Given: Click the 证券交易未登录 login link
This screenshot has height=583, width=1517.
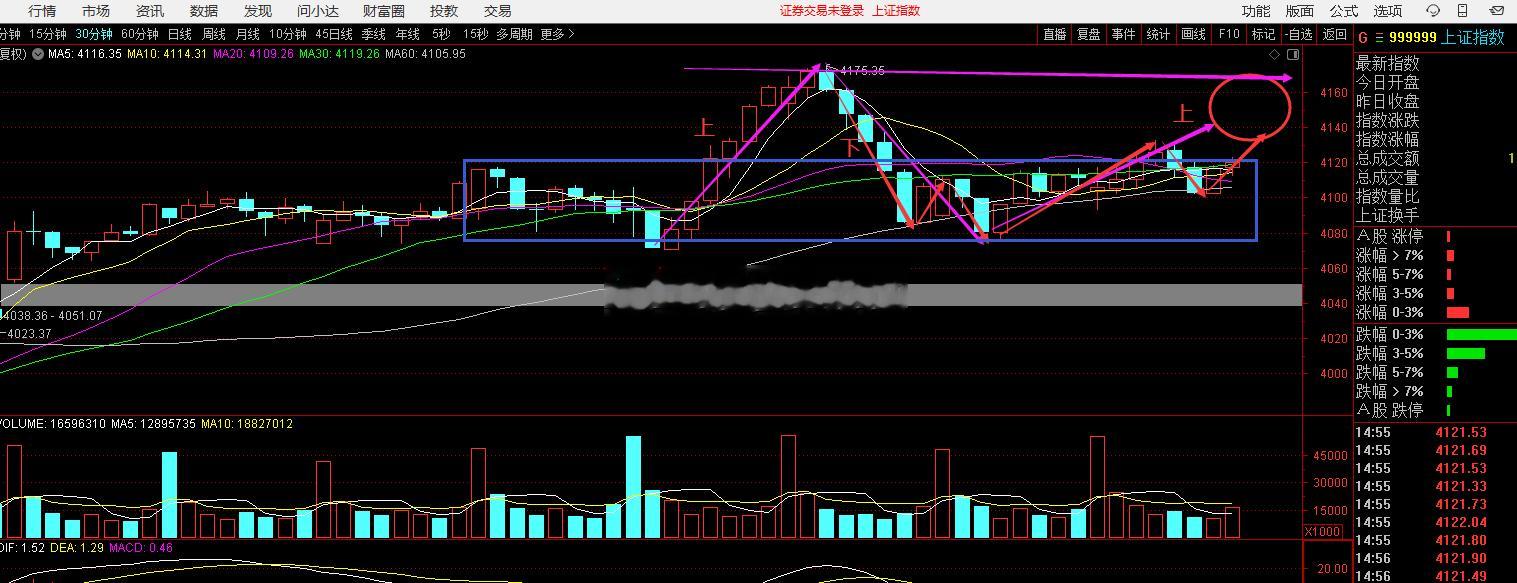Looking at the screenshot, I should (822, 11).
